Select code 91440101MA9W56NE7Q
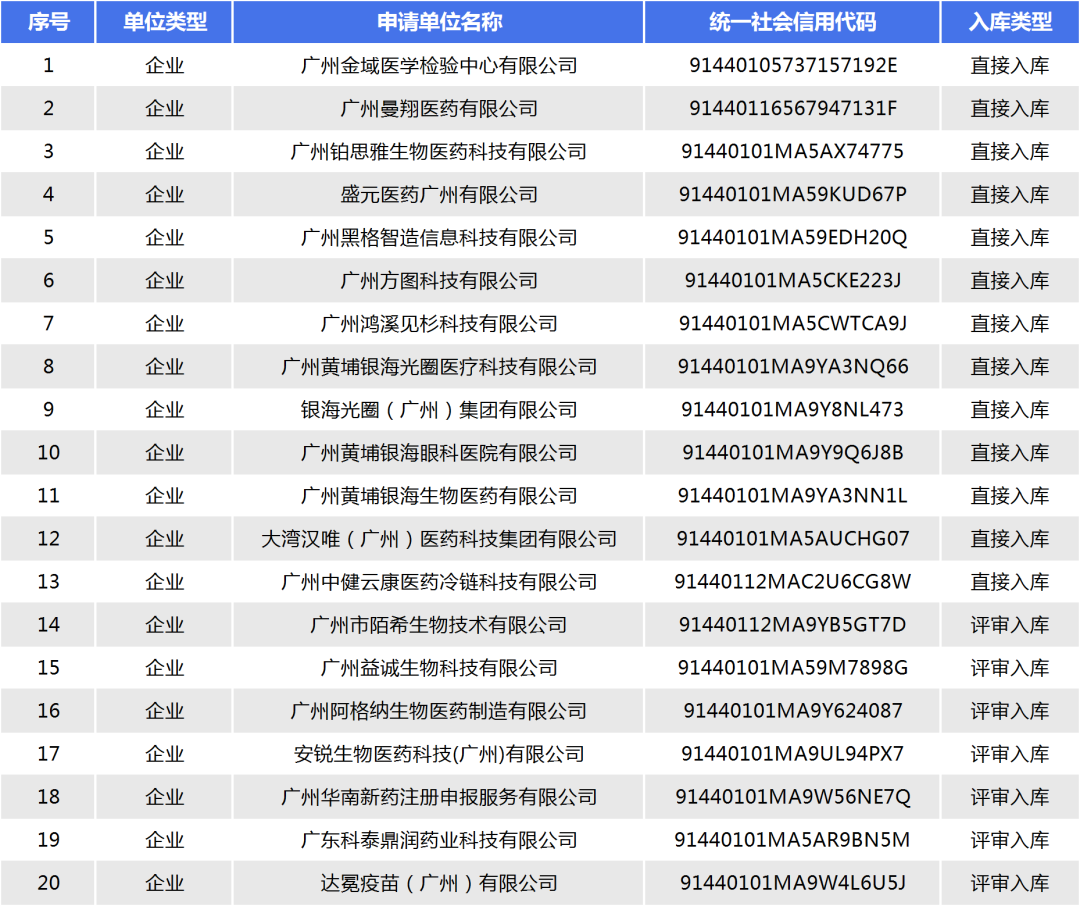This screenshot has width=1080, height=906. coord(793,797)
